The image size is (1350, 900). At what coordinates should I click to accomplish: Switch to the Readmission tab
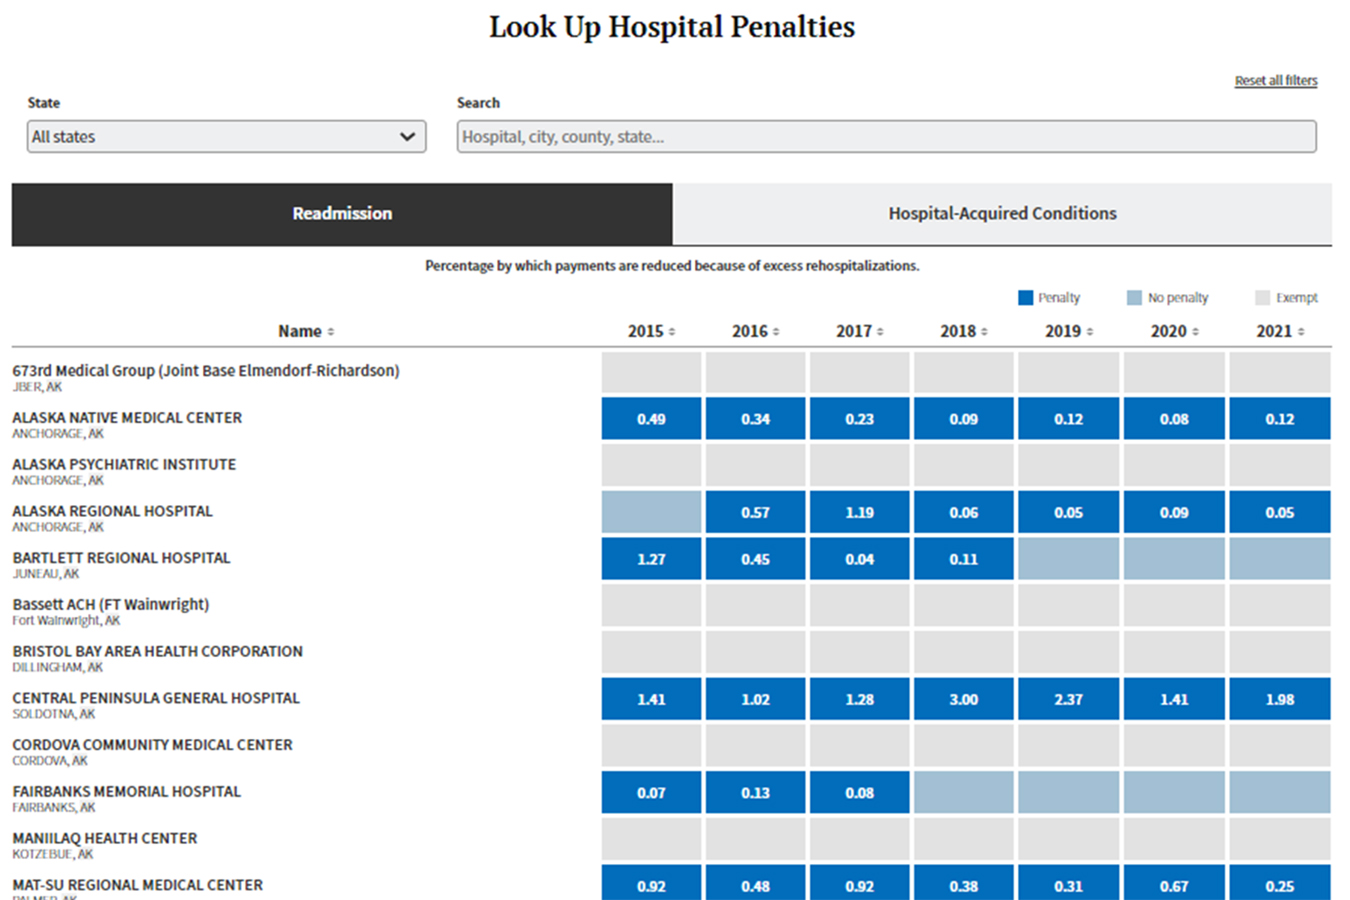point(342,214)
